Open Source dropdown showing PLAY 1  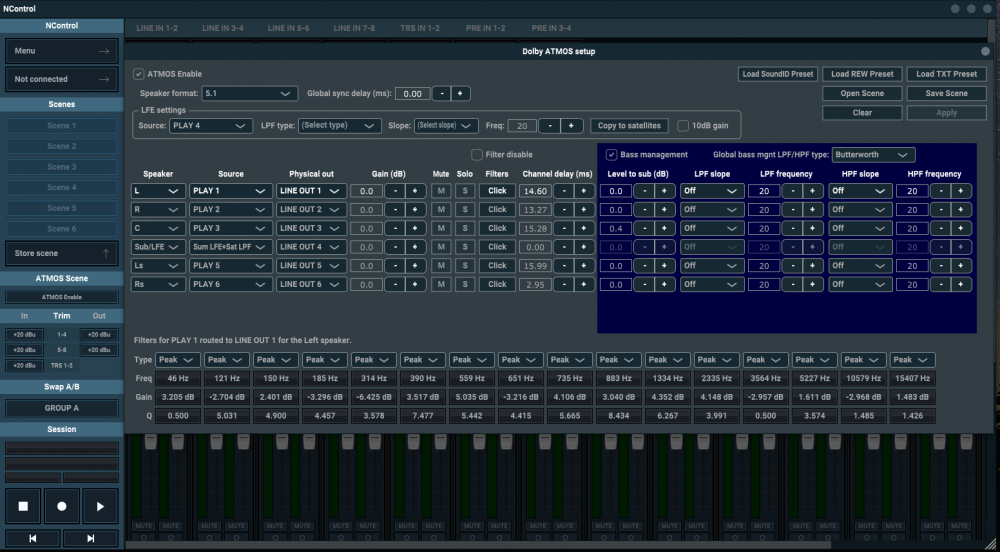[230, 191]
